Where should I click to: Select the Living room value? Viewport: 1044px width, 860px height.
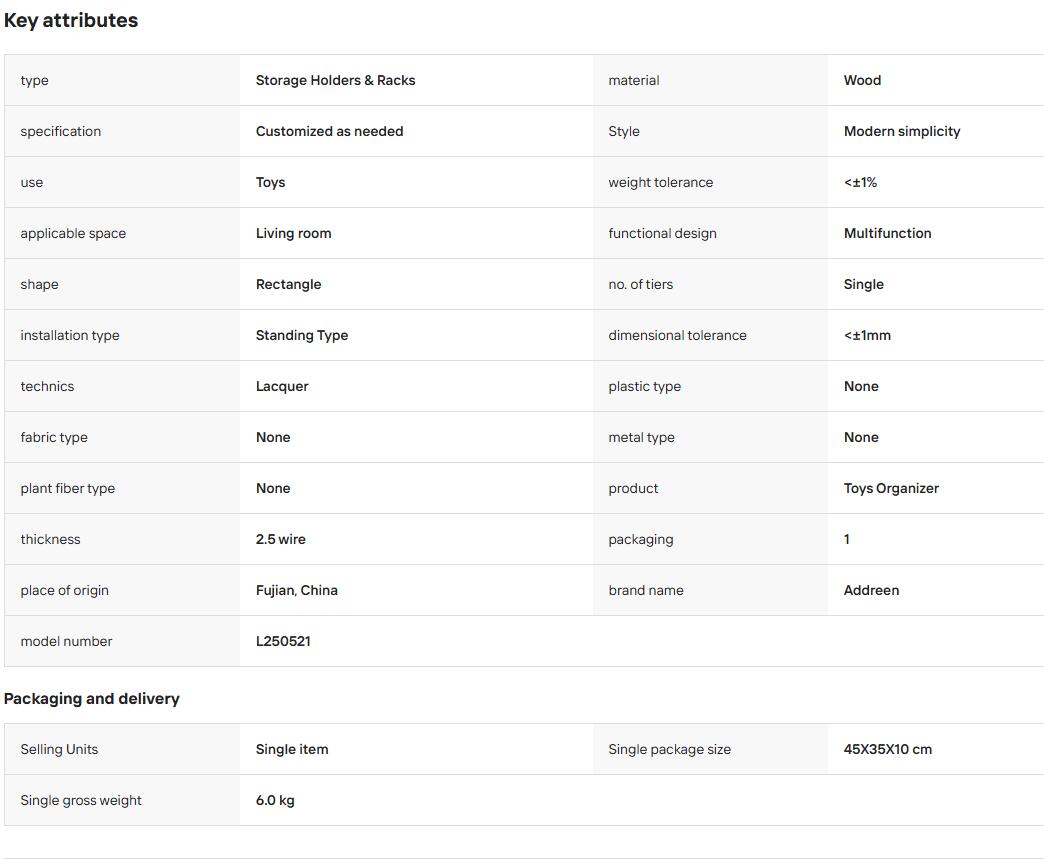pos(294,234)
